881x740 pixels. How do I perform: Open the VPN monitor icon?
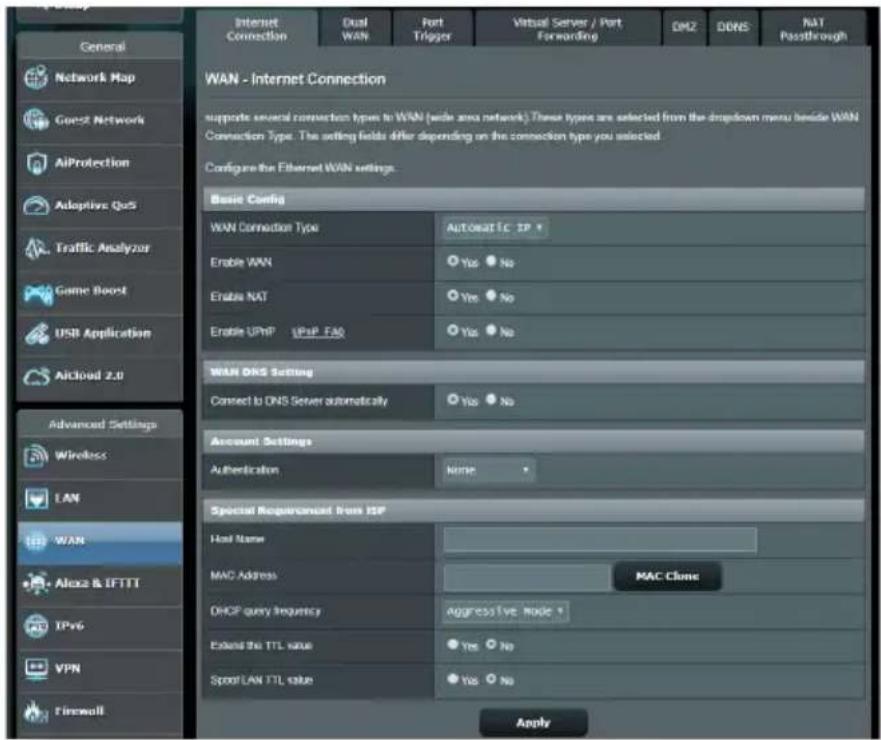point(37,669)
